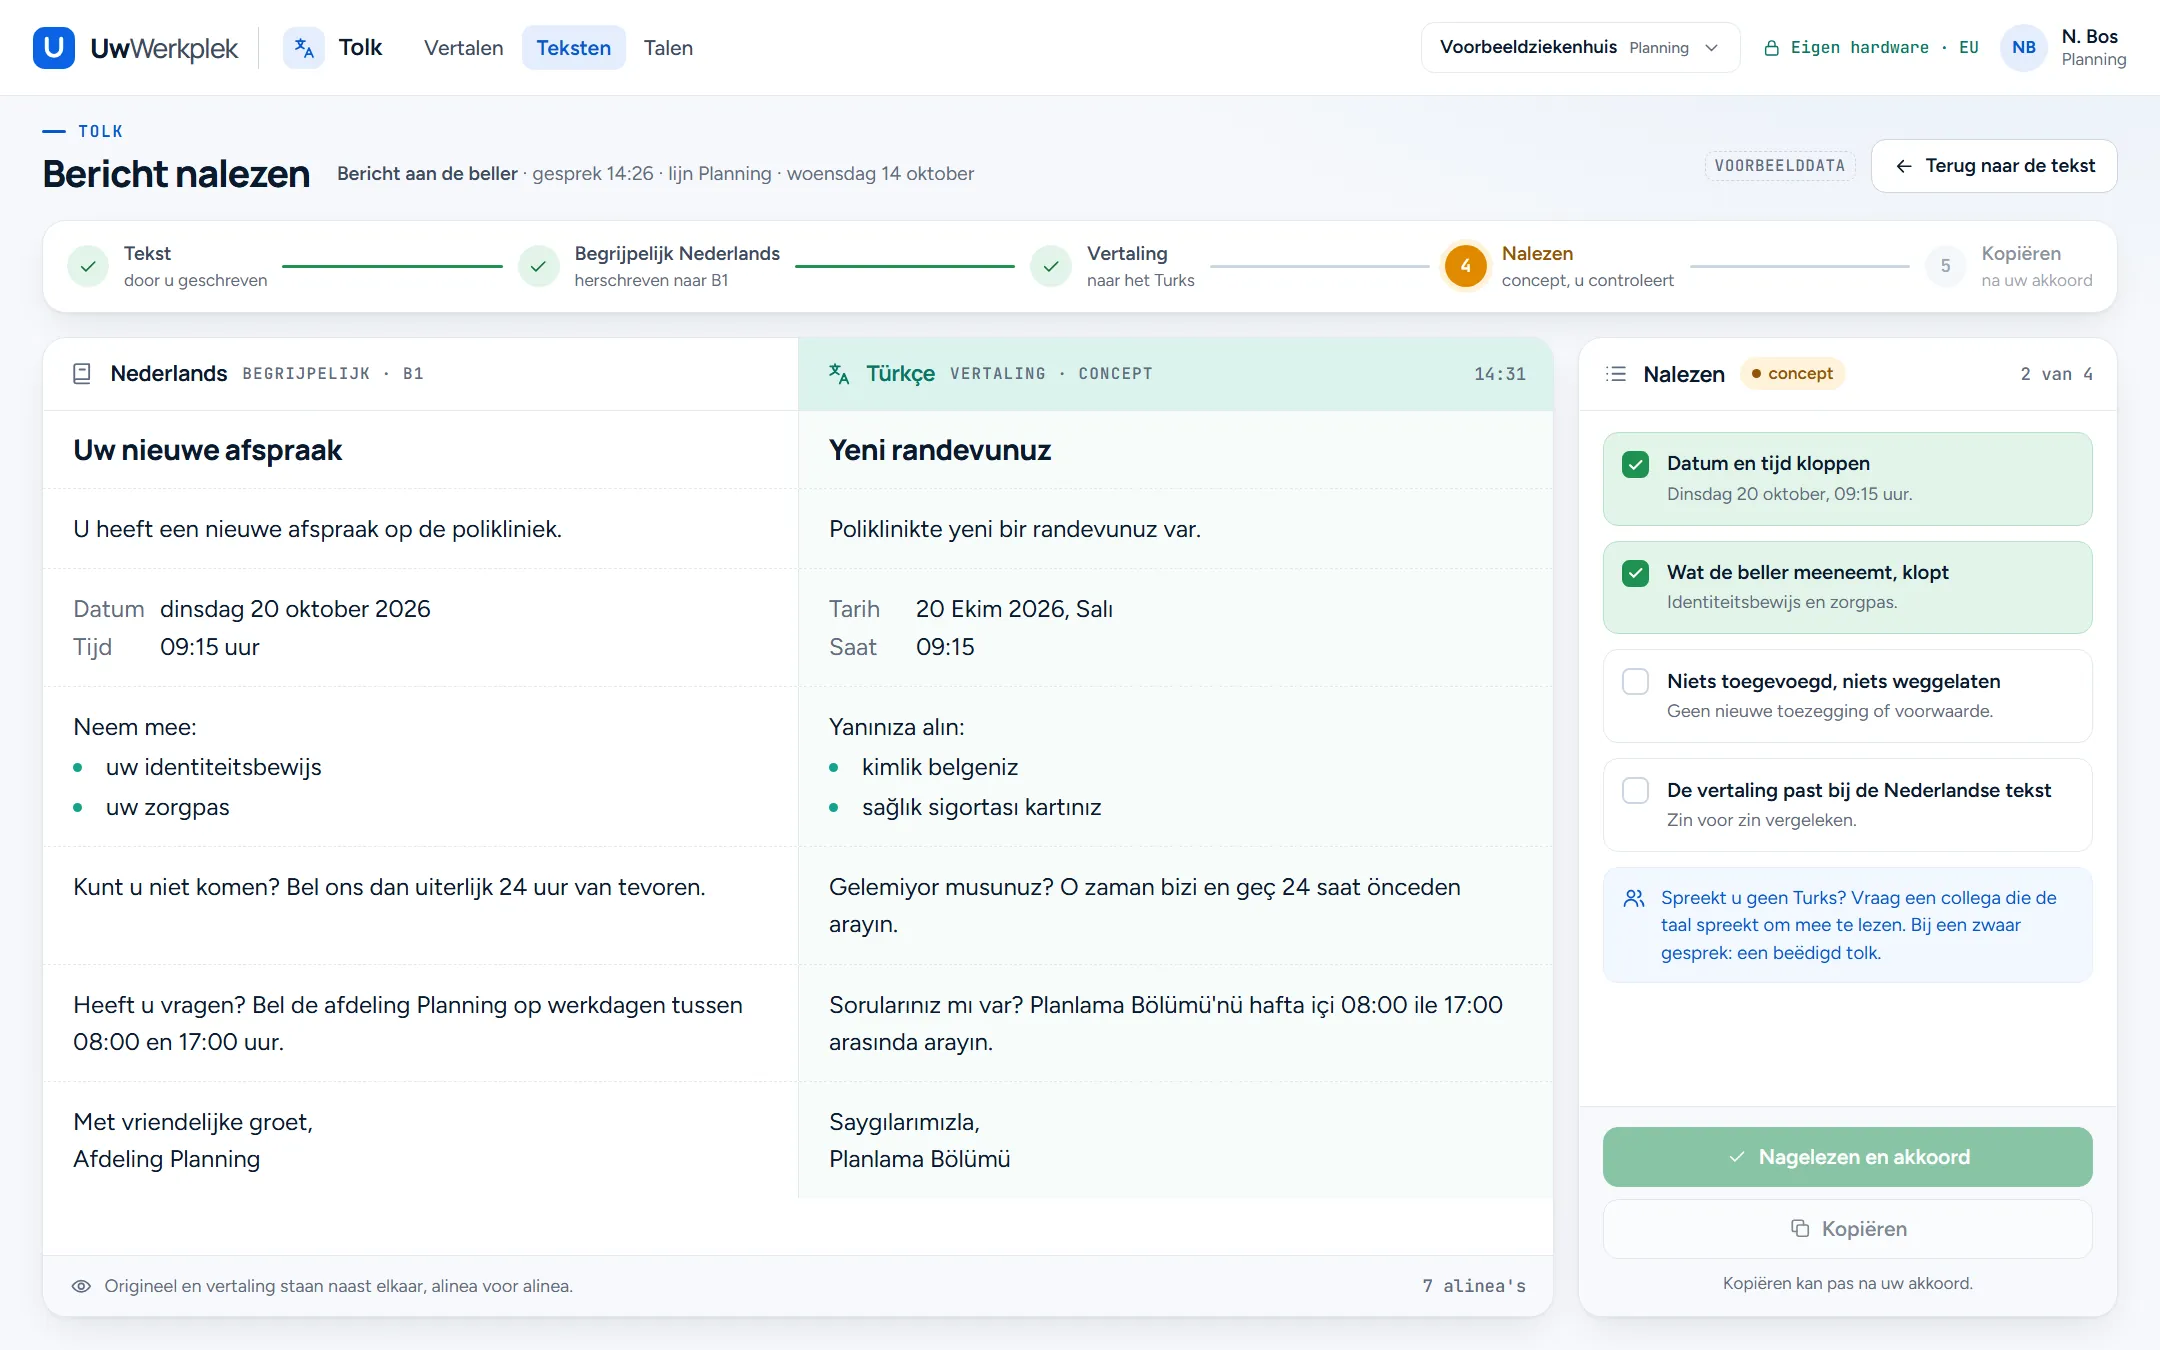Click the document icon next to Nederlands

(x=82, y=374)
